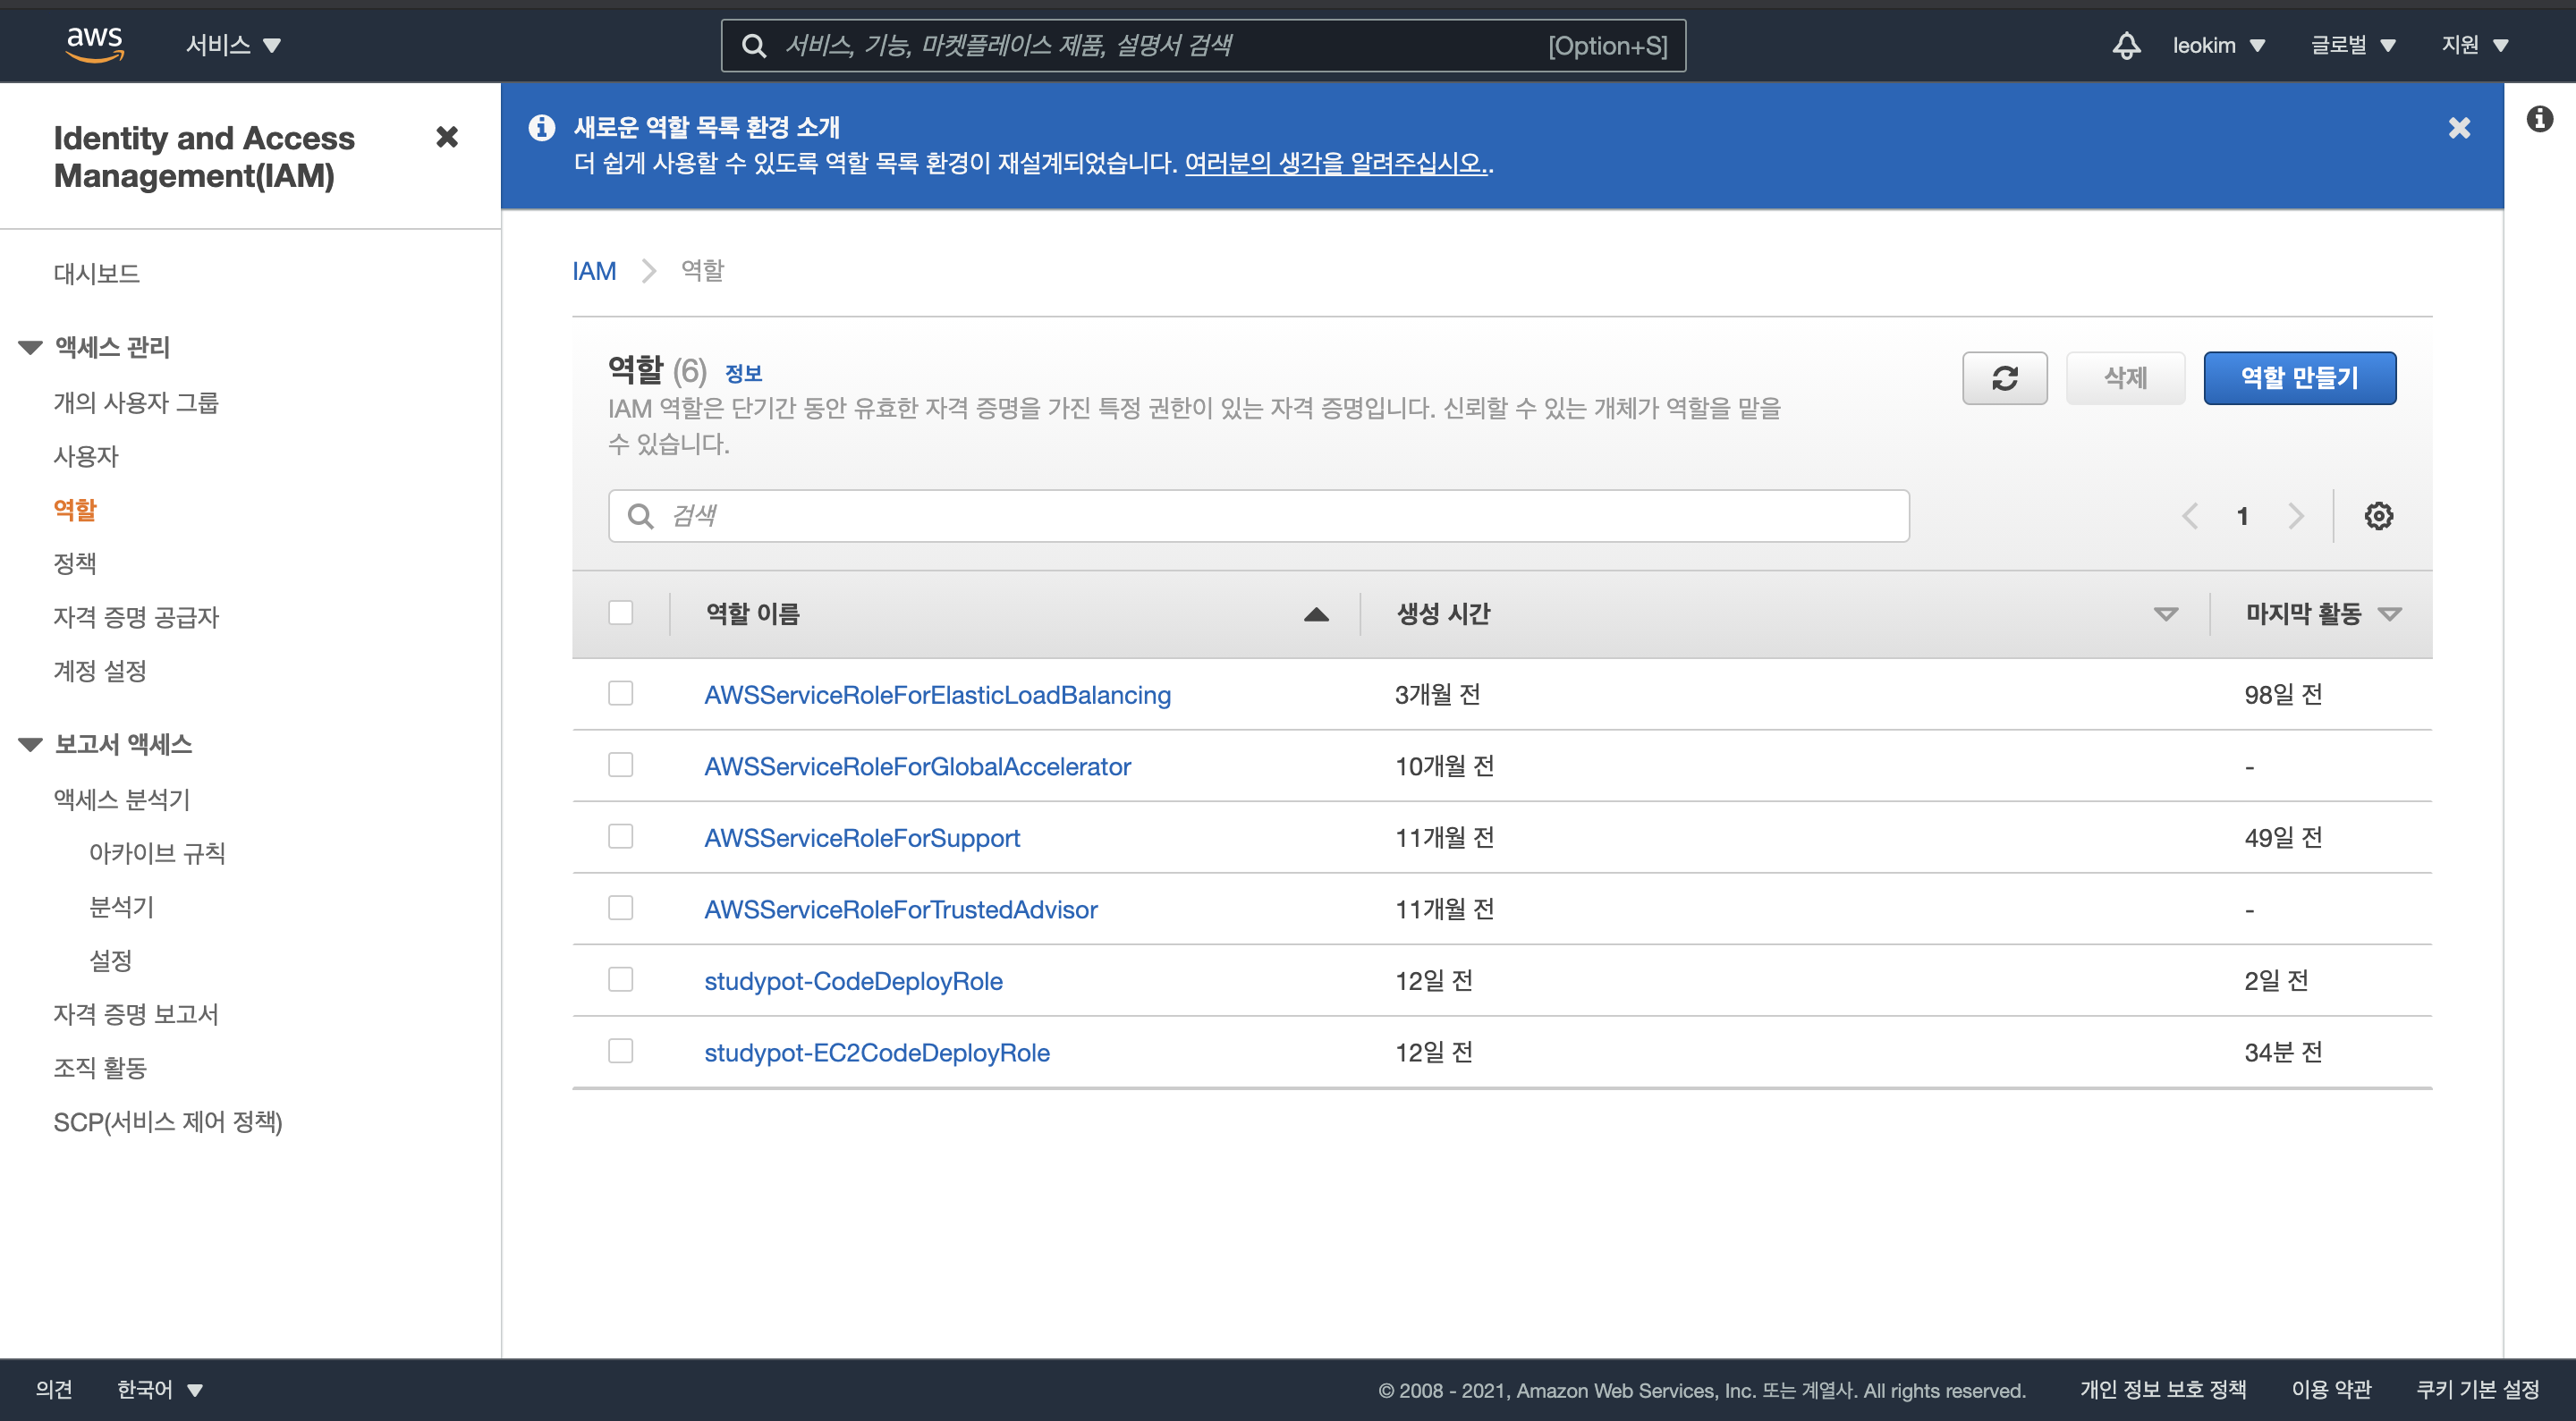Image resolution: width=2576 pixels, height=1421 pixels.
Task: Click page number 1 in pagination
Action: click(2243, 516)
